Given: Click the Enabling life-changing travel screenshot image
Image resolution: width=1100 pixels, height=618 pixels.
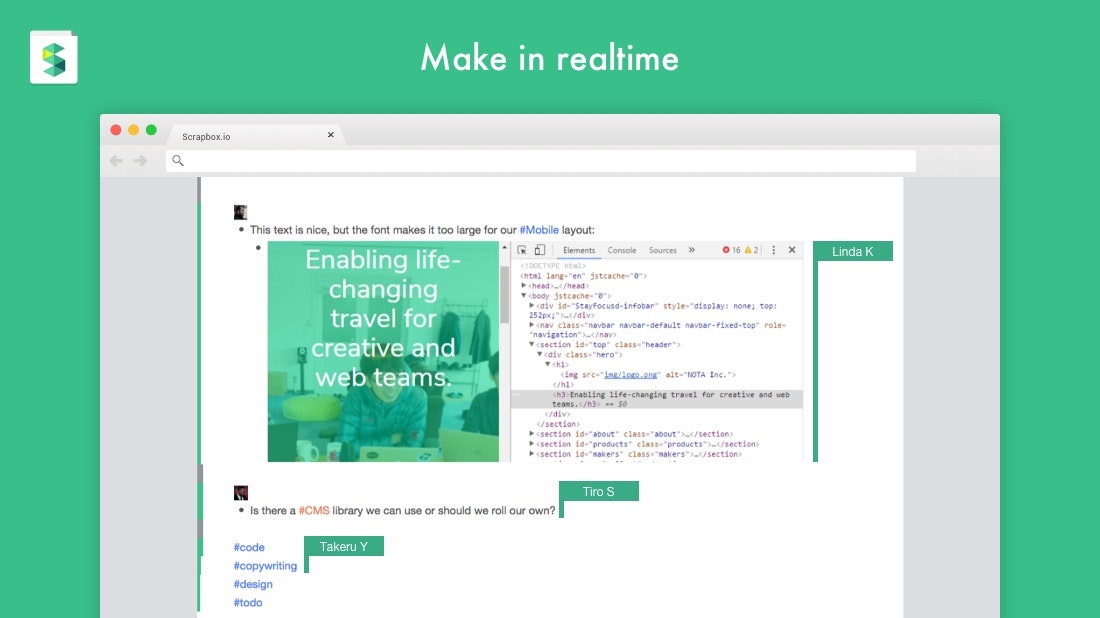Looking at the screenshot, I should pyautogui.click(x=383, y=351).
